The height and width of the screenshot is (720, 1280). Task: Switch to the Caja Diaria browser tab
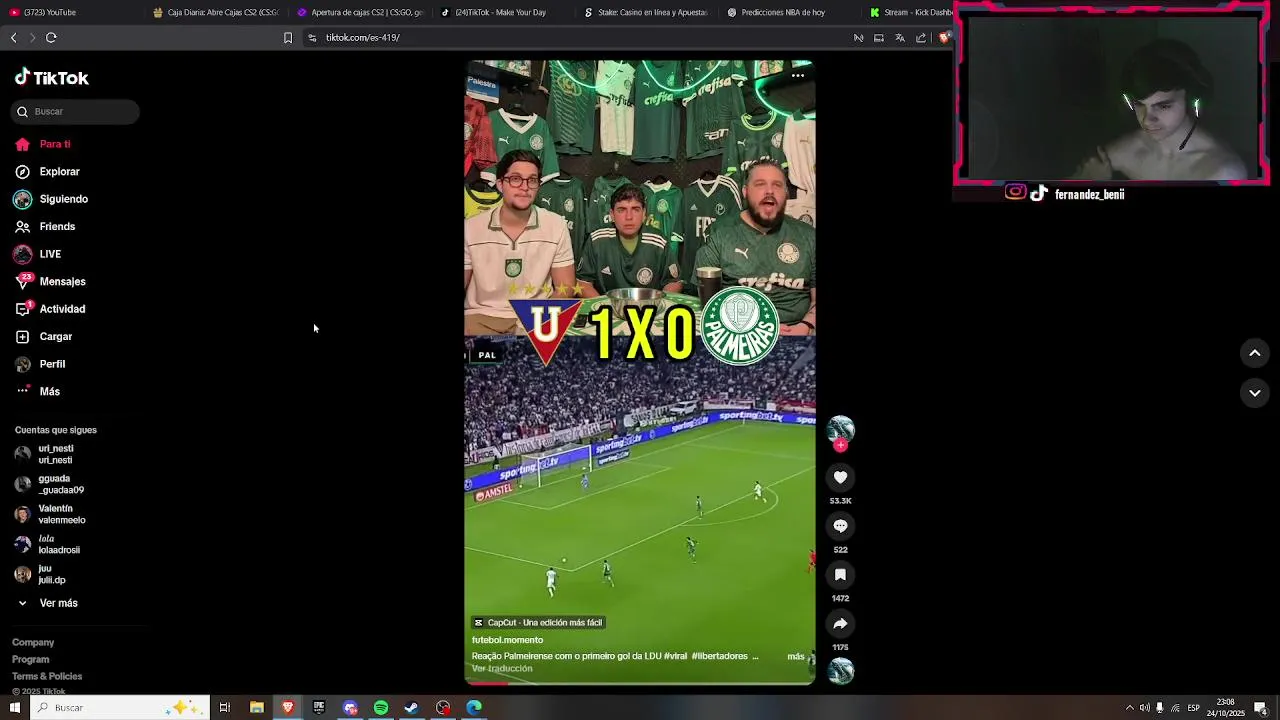[x=215, y=12]
